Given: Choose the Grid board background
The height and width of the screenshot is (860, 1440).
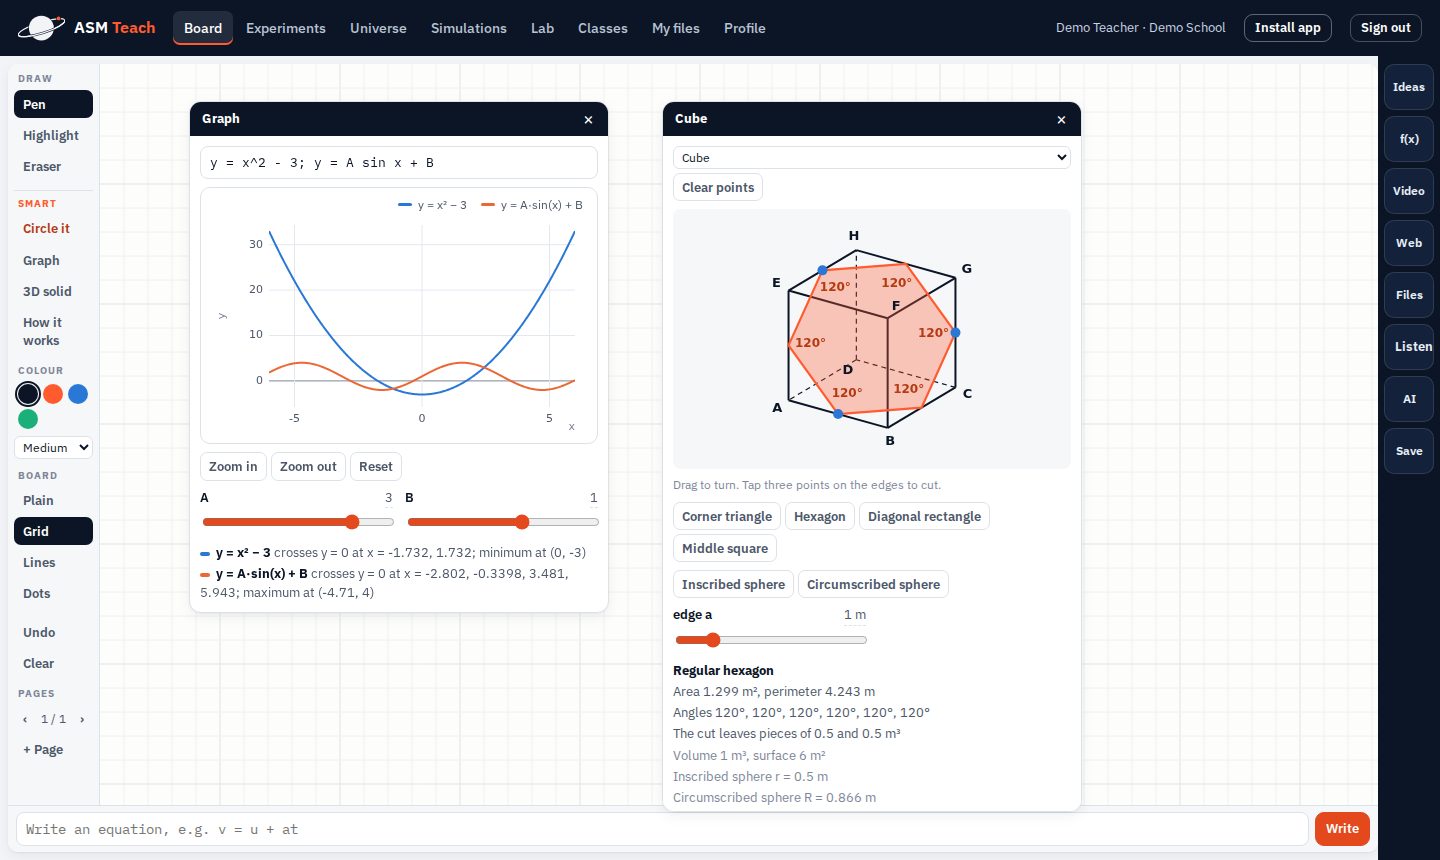Looking at the screenshot, I should pyautogui.click(x=53, y=531).
